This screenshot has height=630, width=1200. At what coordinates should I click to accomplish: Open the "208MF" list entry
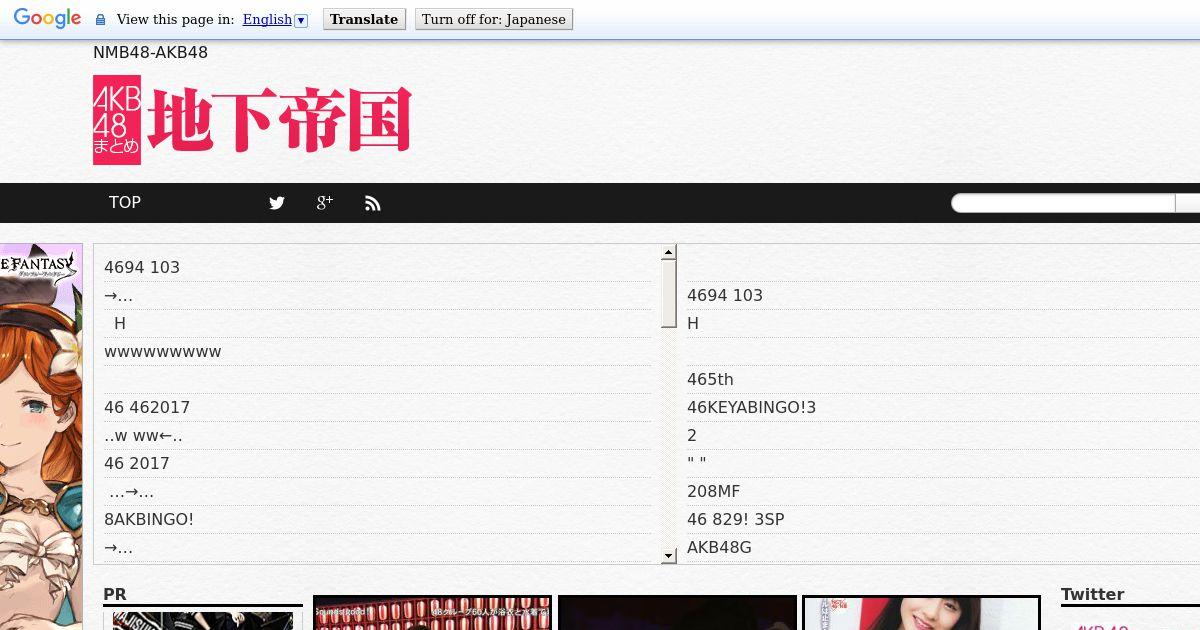[x=714, y=491]
